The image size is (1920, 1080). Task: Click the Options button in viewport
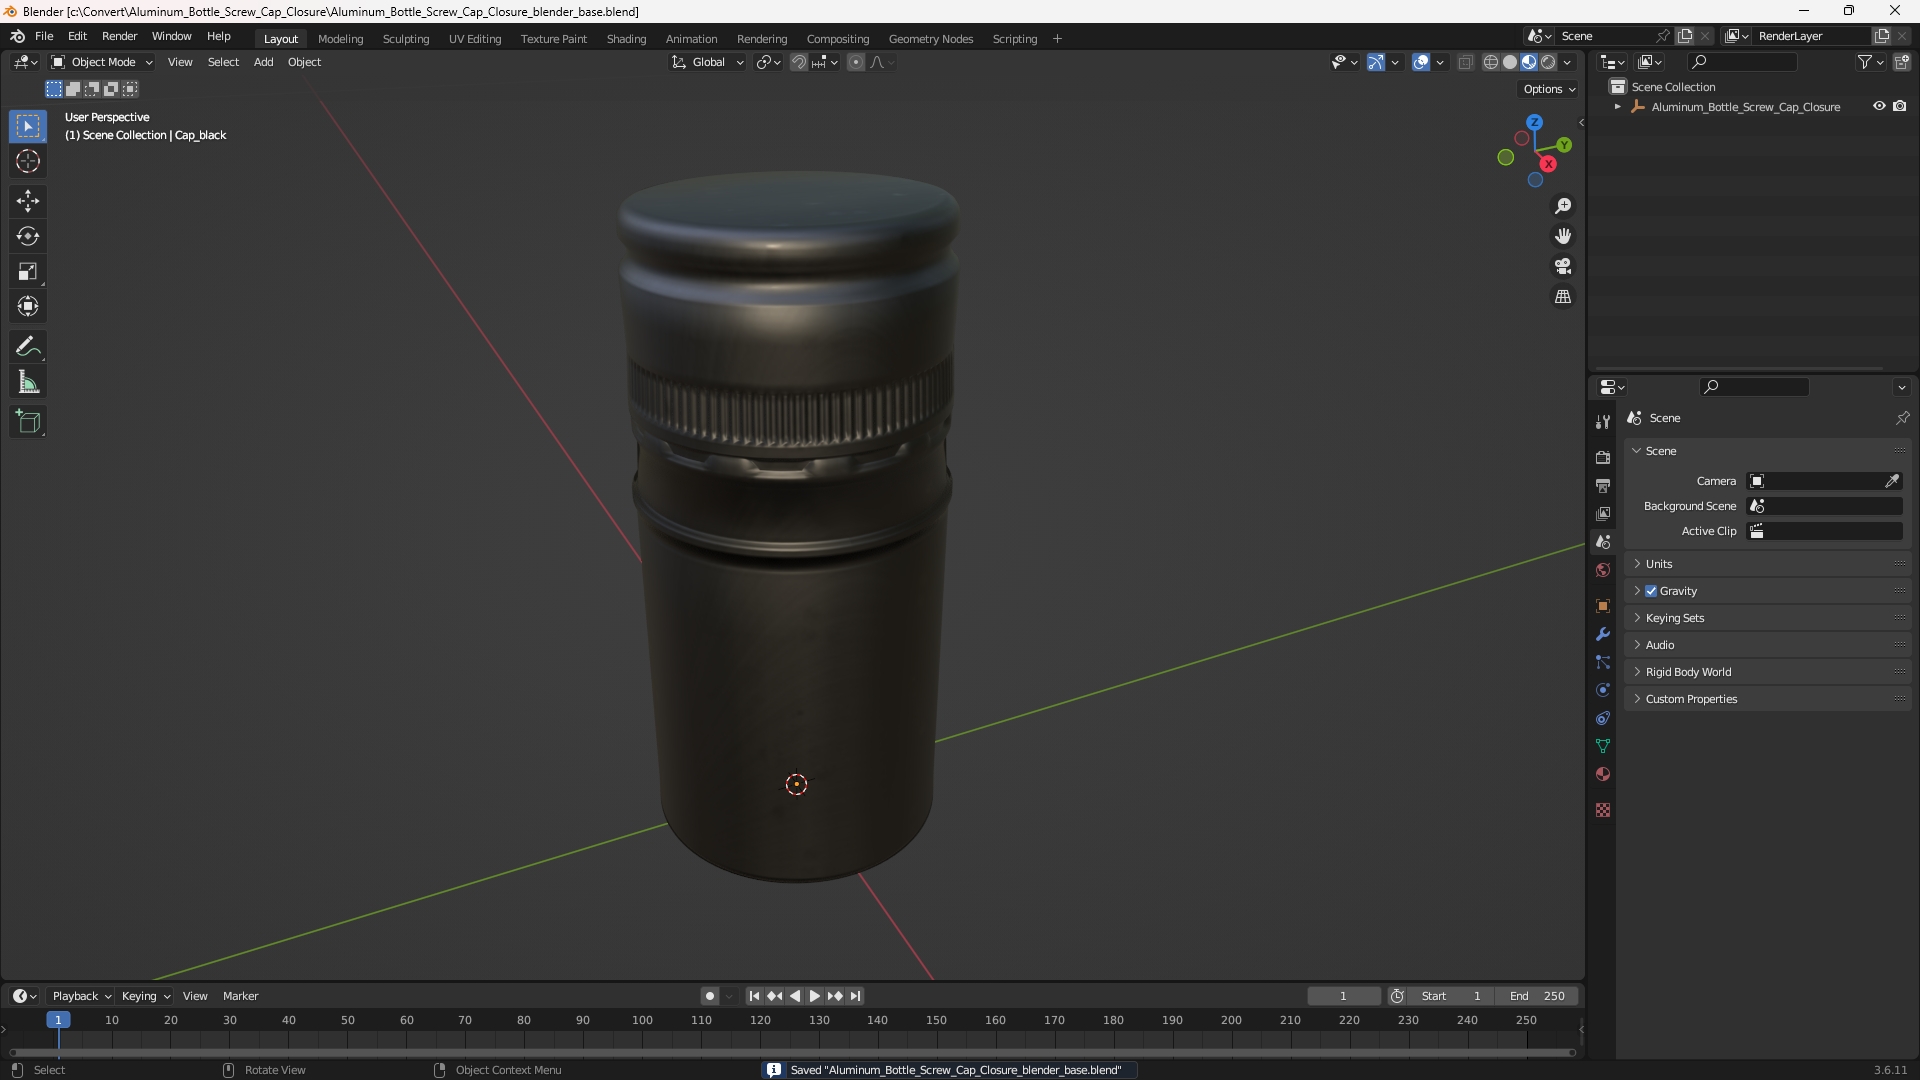click(x=1548, y=89)
